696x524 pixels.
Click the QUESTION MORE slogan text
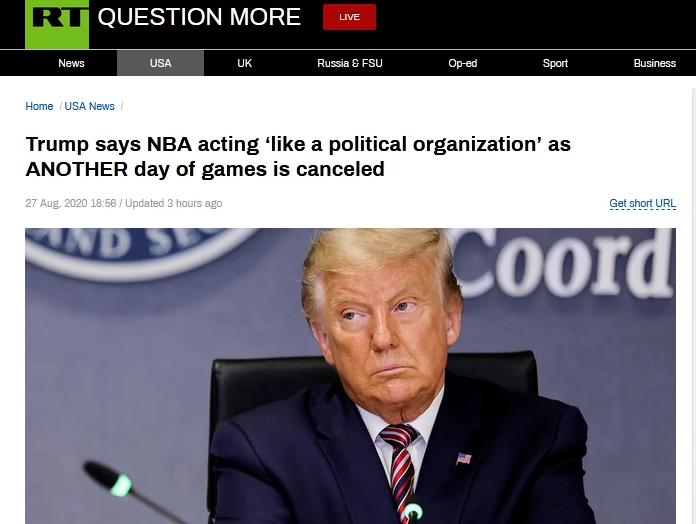point(199,17)
